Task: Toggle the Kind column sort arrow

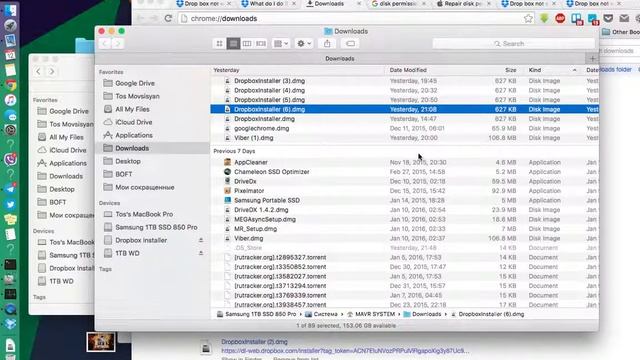Action: point(574,70)
